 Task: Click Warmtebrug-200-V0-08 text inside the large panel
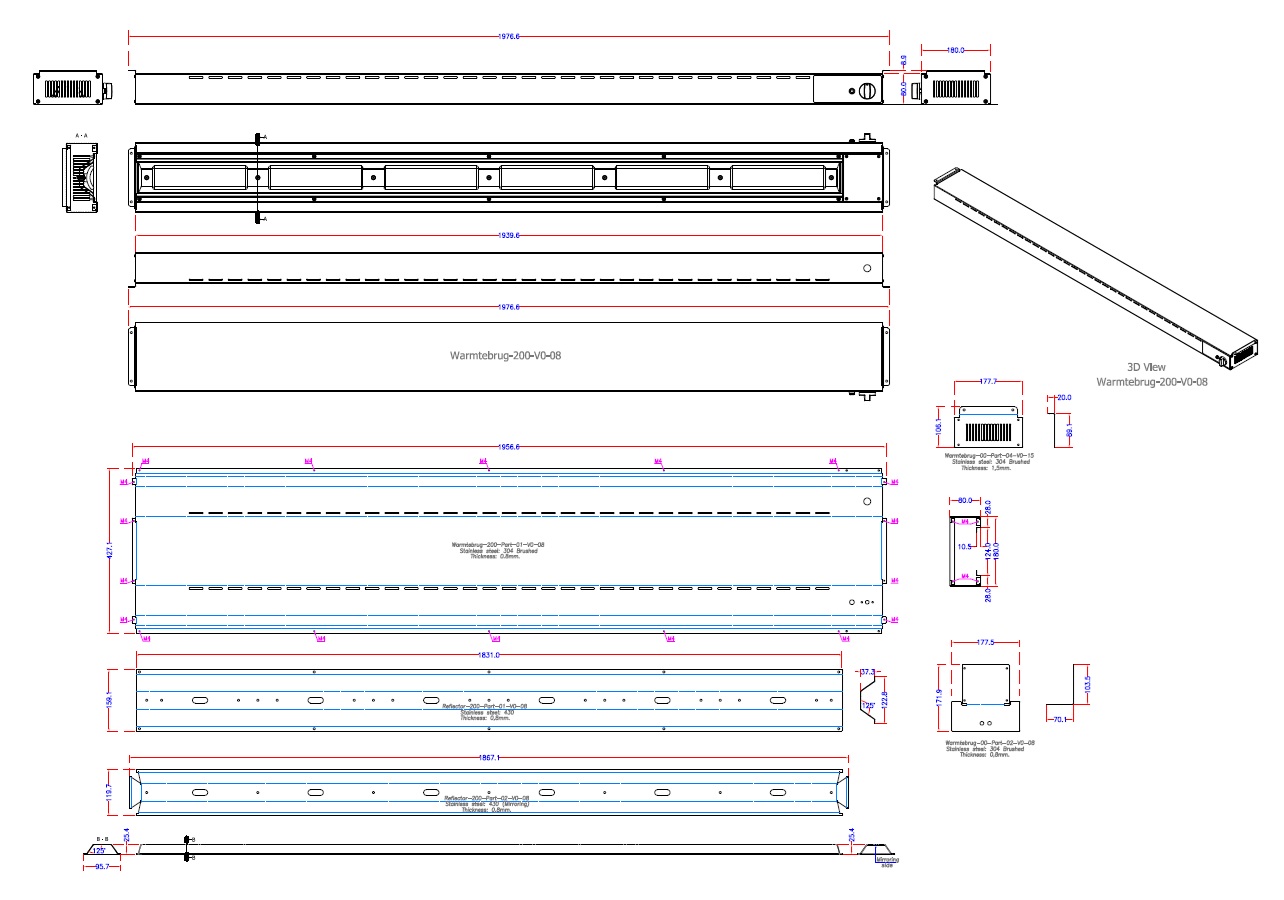505,355
